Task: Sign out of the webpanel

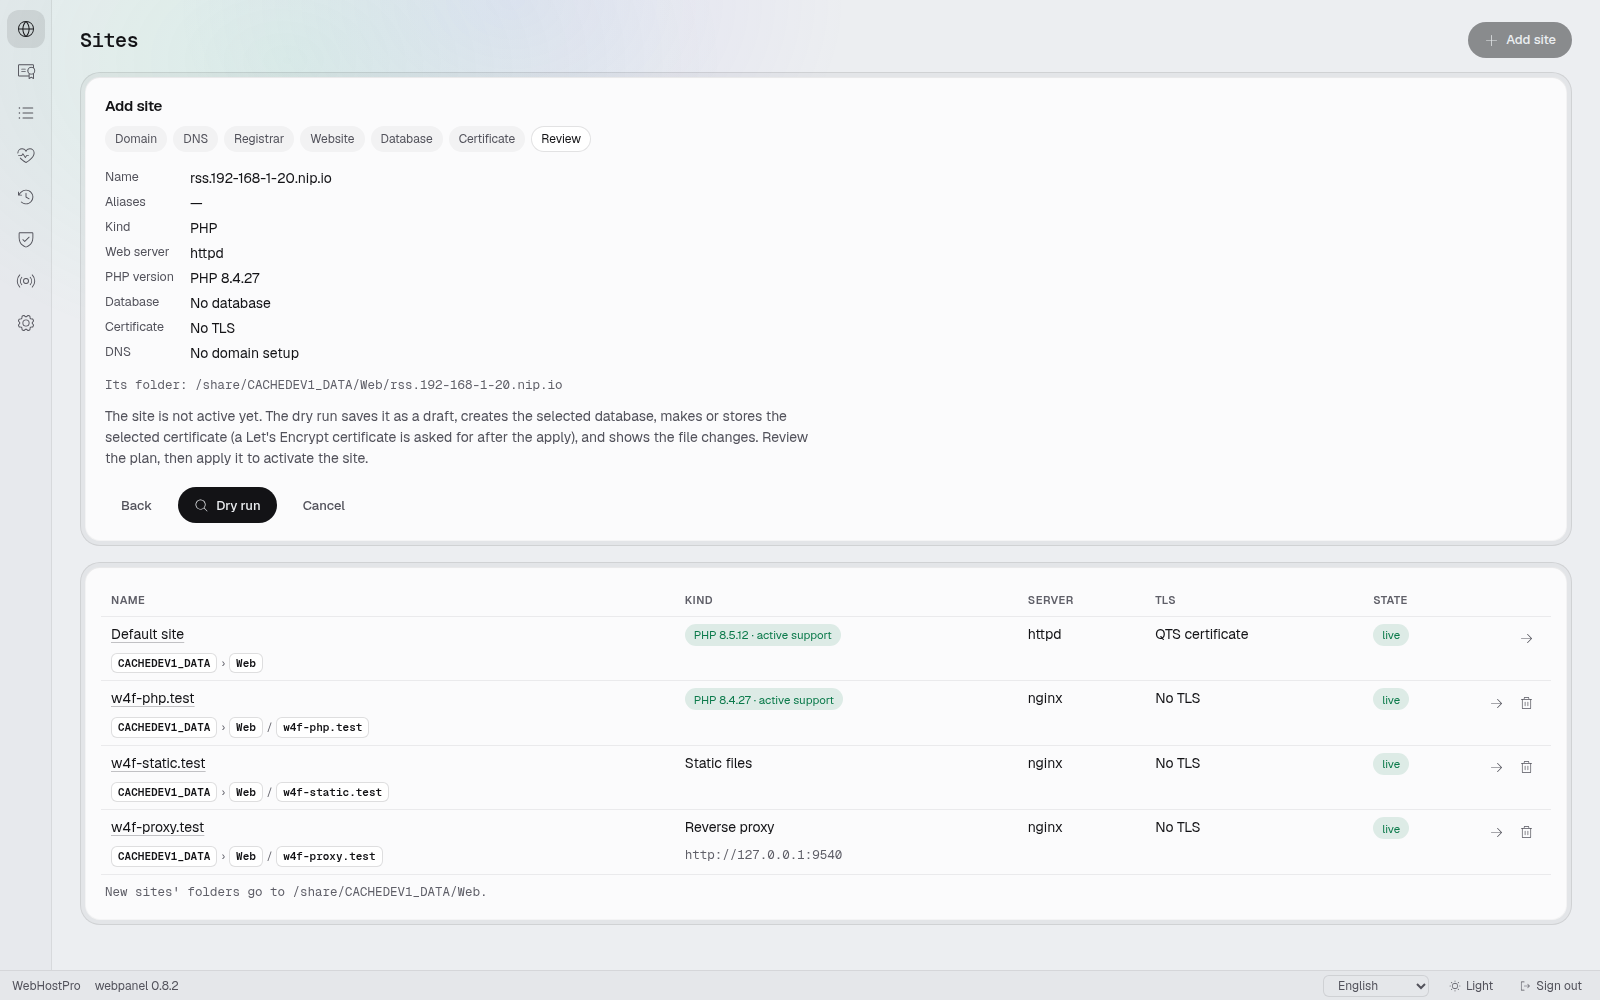Action: [1551, 986]
